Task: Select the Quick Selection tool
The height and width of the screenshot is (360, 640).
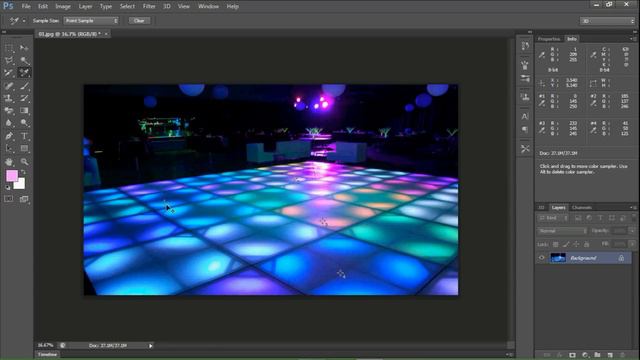Action: [24, 60]
